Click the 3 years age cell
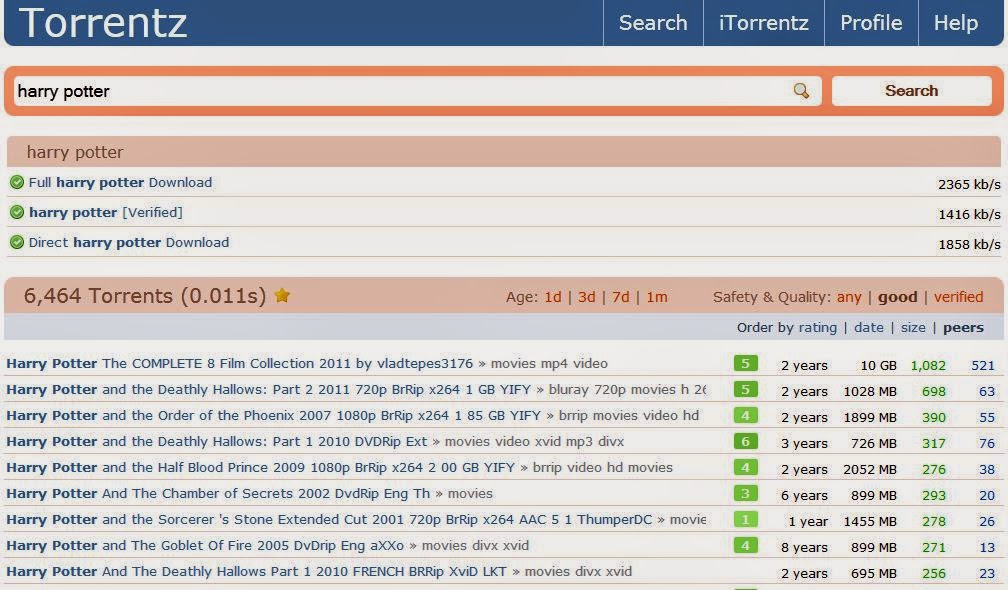Image resolution: width=1008 pixels, height=590 pixels. [x=804, y=443]
